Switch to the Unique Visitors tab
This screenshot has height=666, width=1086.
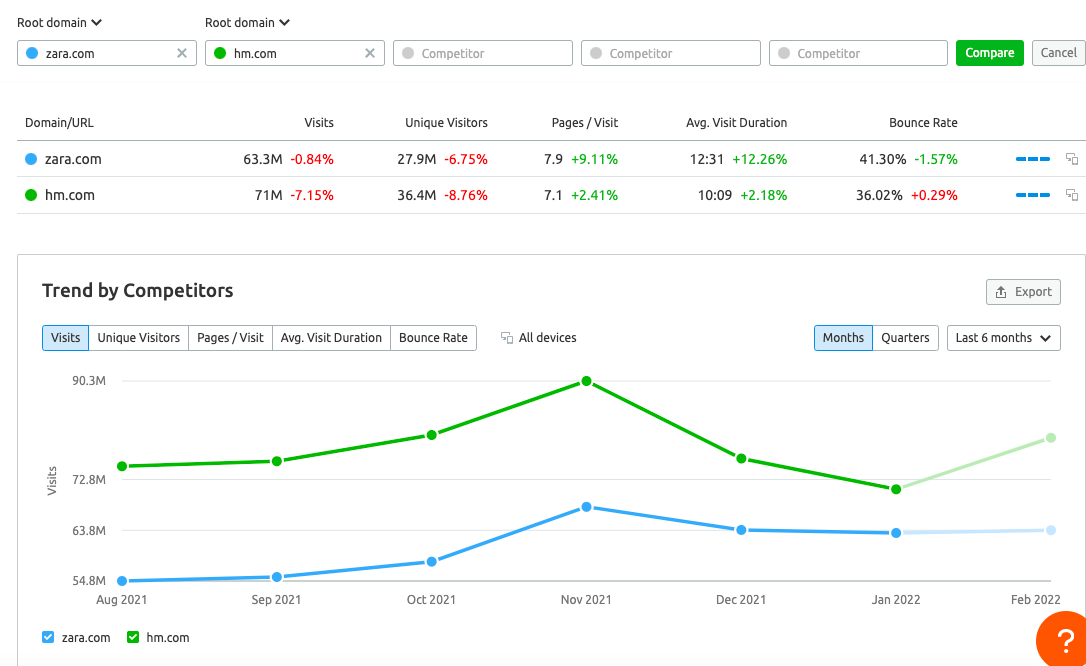(138, 338)
